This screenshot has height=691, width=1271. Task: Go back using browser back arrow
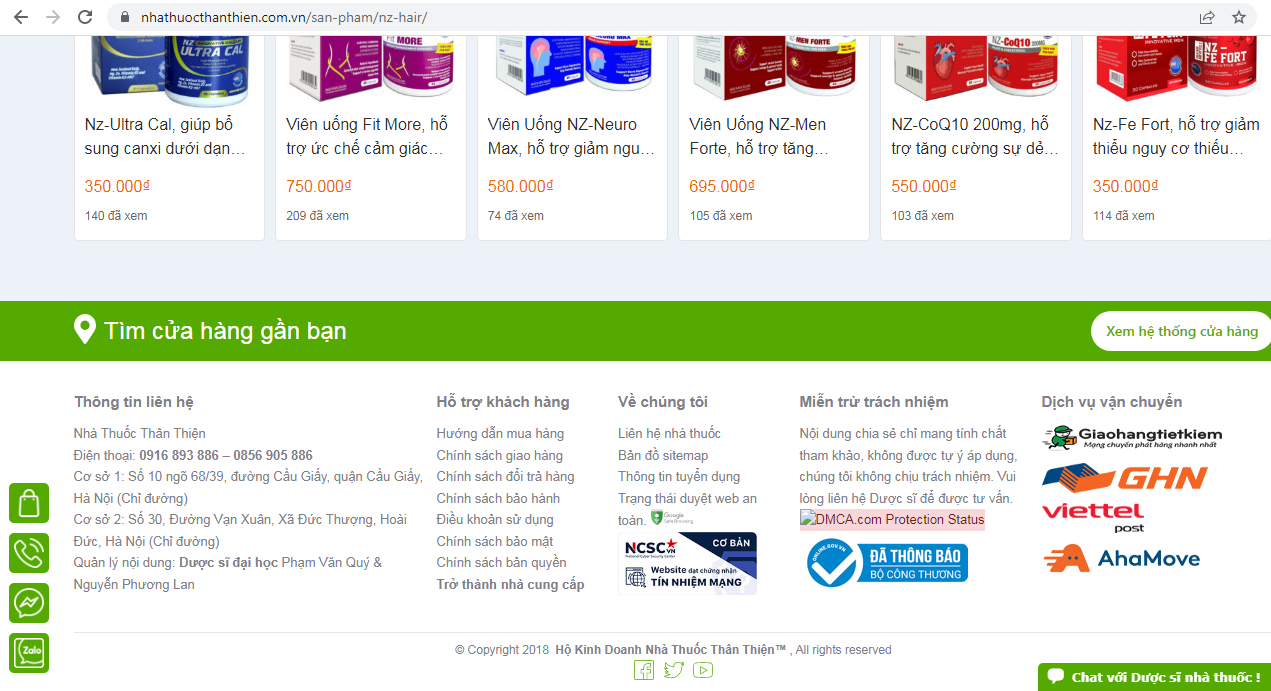click(x=21, y=17)
